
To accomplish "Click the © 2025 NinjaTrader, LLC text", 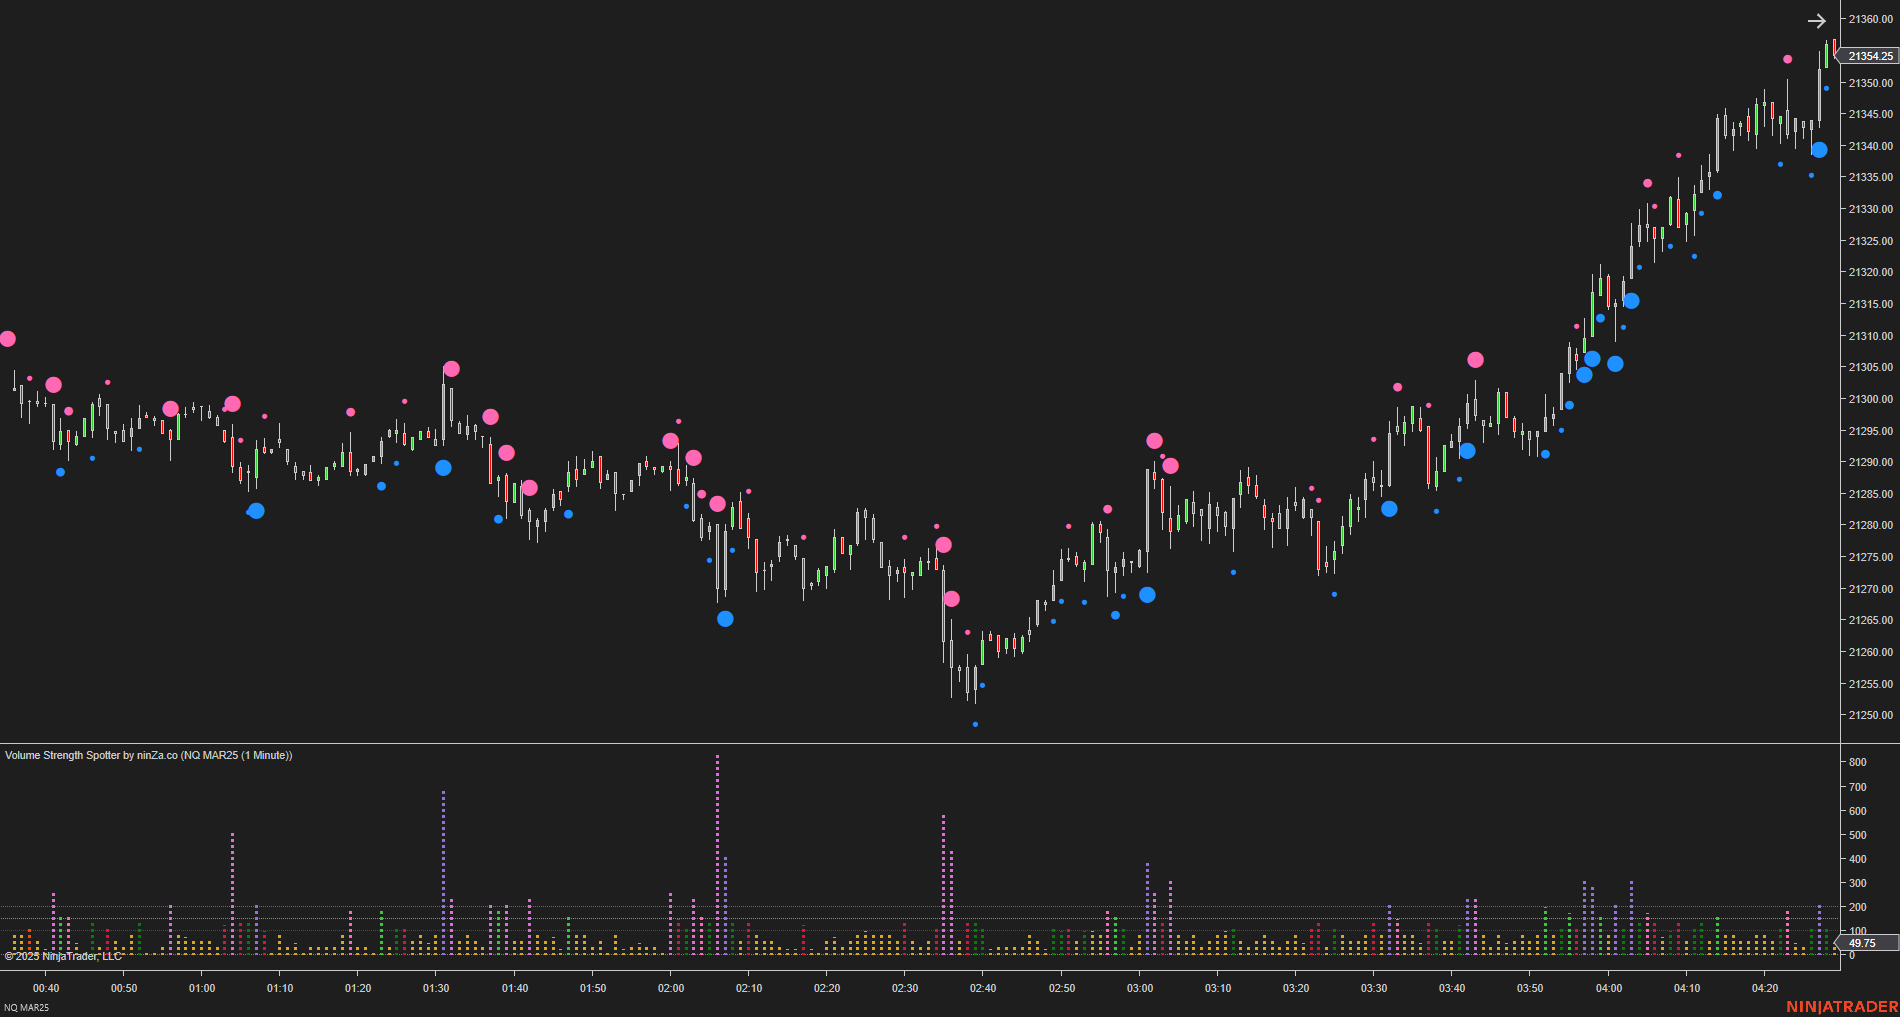I will (62, 955).
